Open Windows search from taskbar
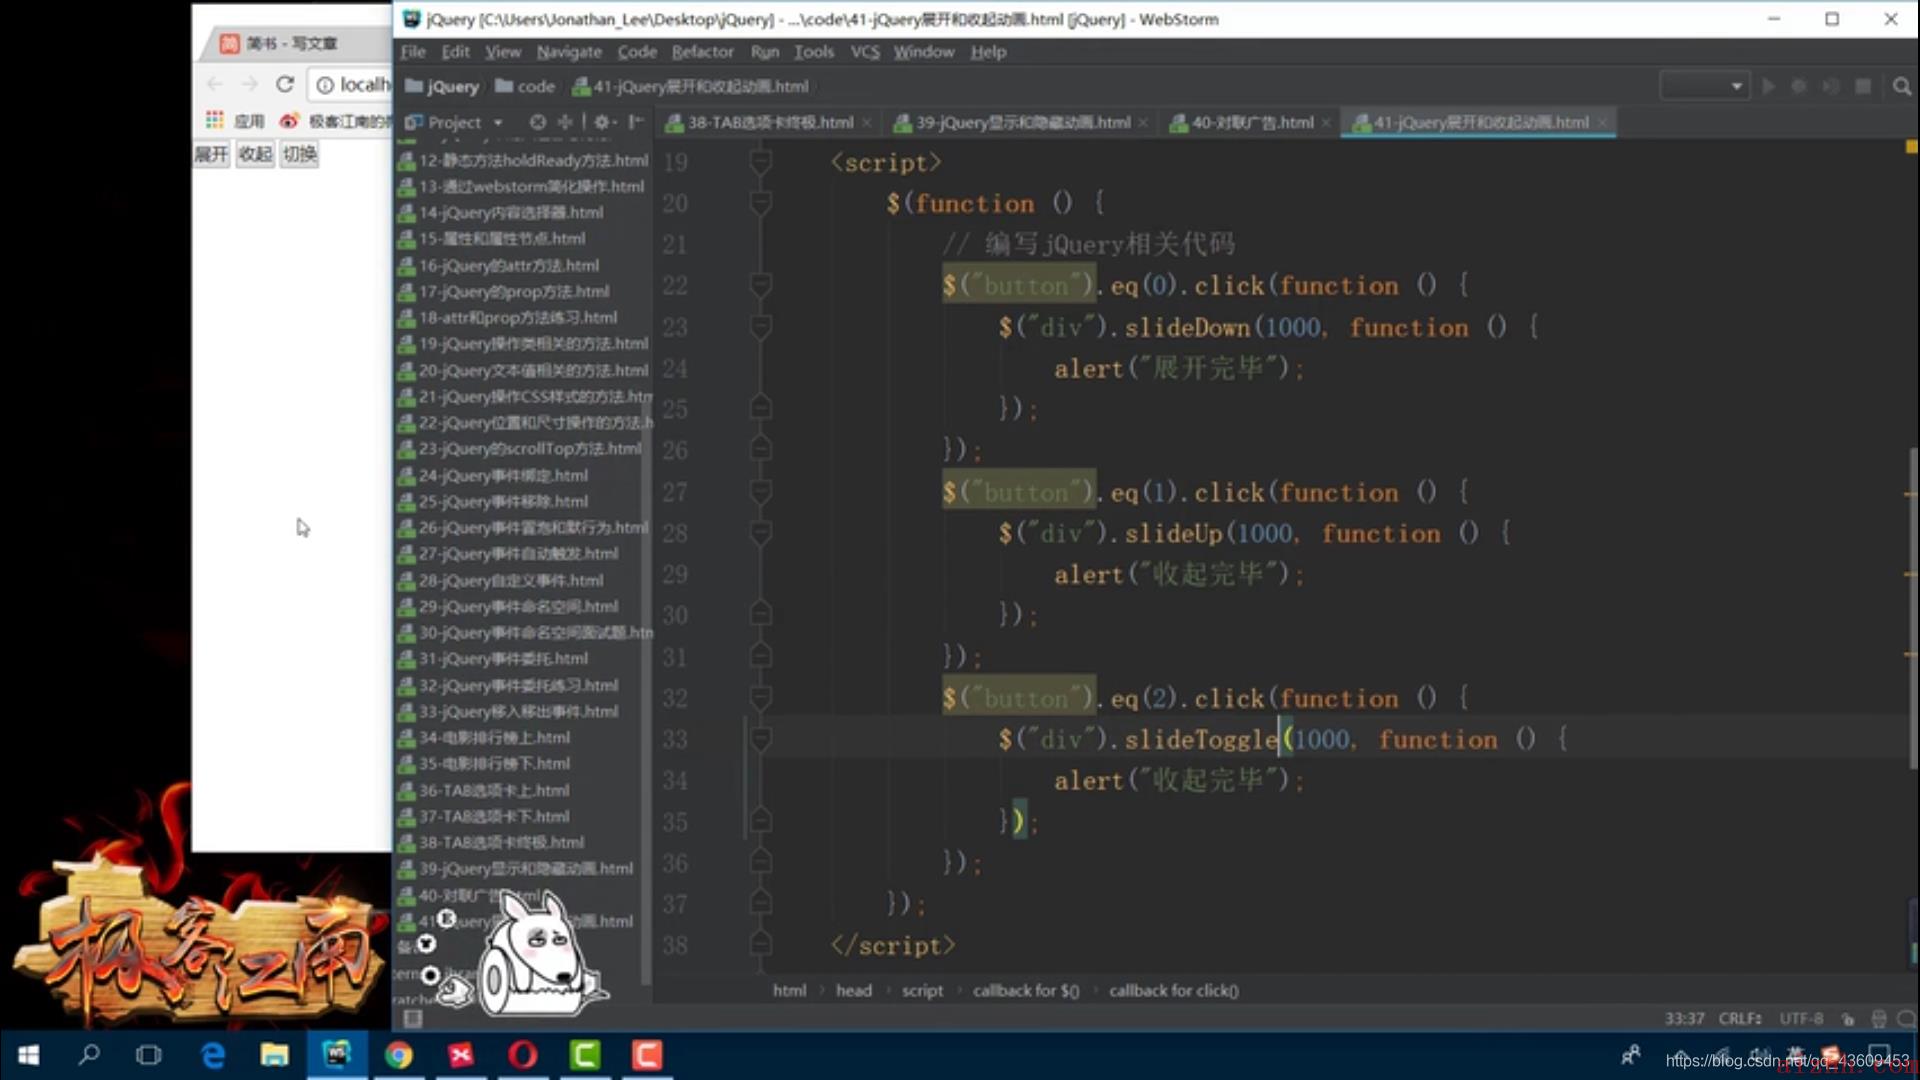This screenshot has height=1080, width=1920. pos(89,1055)
